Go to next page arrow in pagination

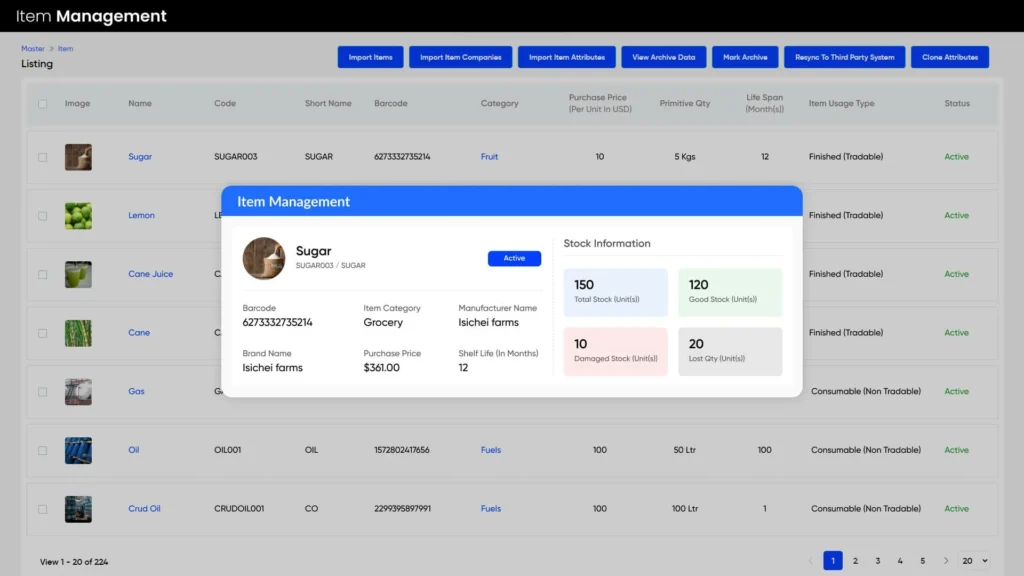click(x=946, y=561)
